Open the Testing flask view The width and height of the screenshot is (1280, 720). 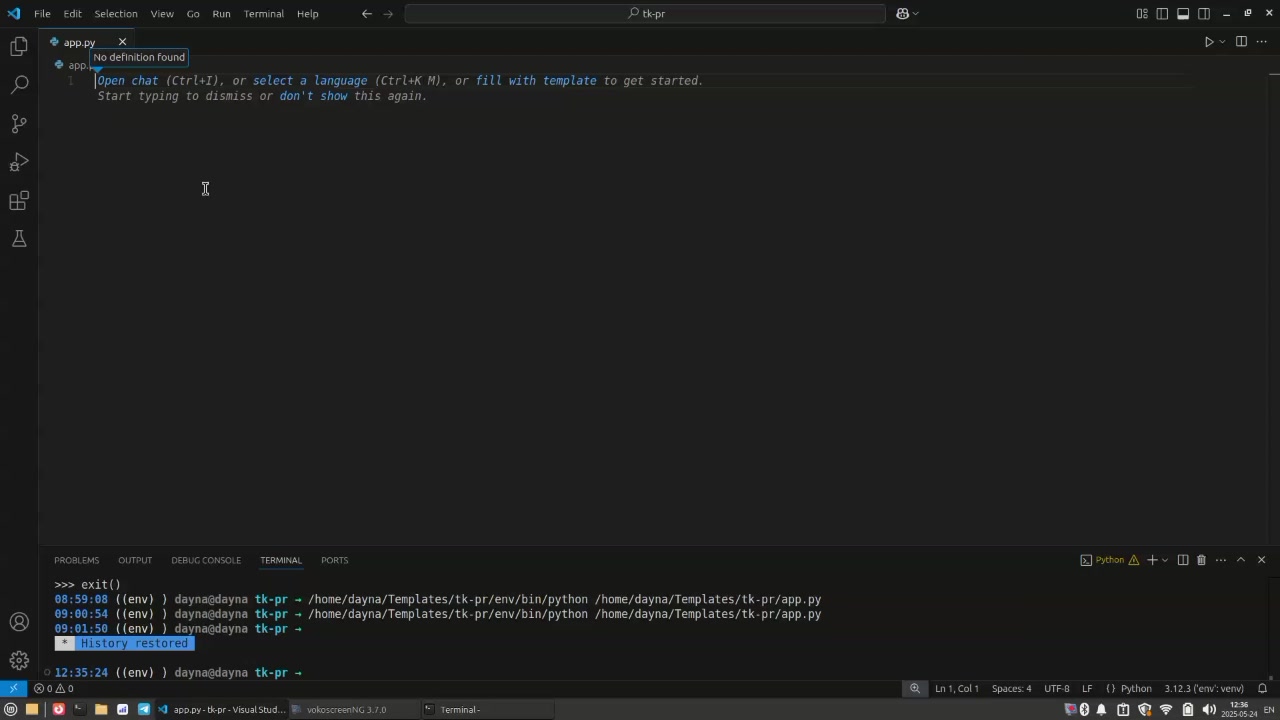(19, 239)
